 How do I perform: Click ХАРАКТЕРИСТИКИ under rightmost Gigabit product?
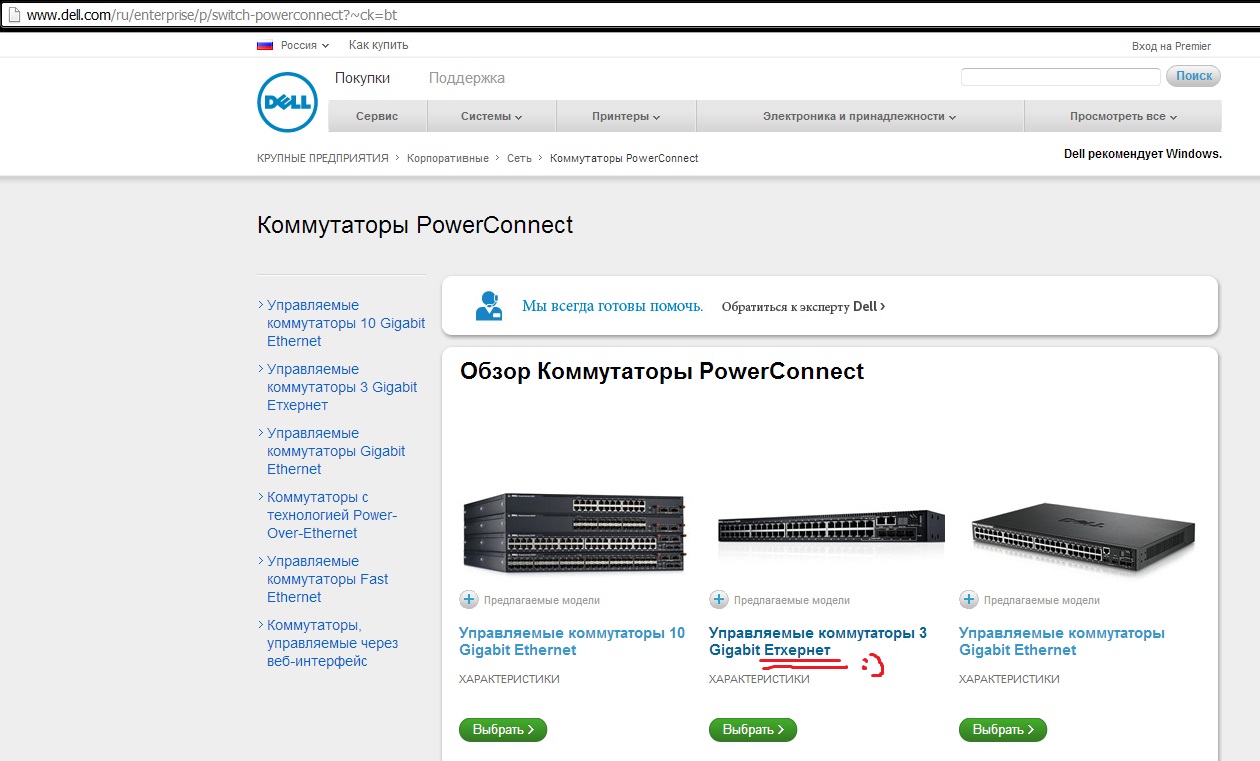tap(1009, 679)
